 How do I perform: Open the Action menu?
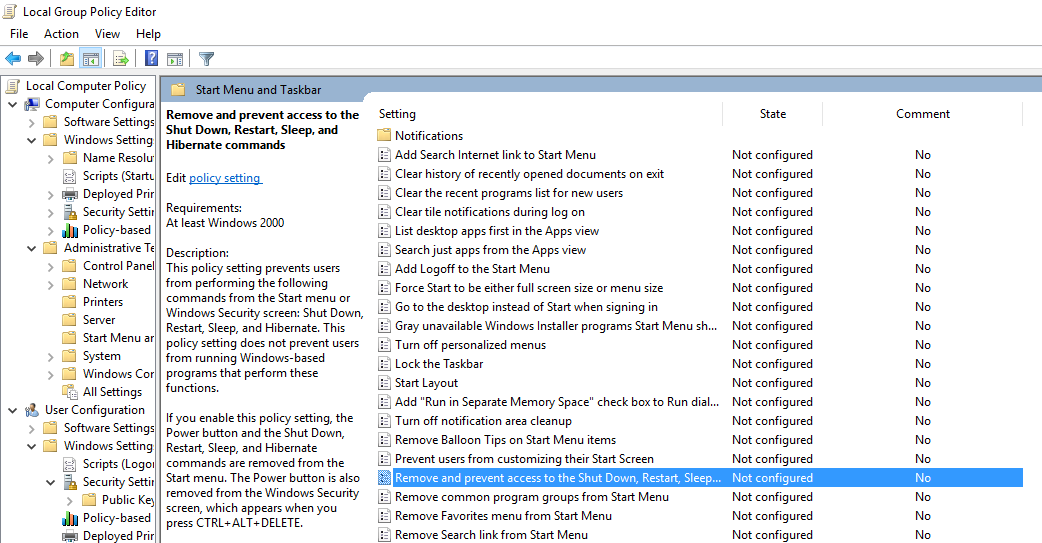tap(61, 34)
